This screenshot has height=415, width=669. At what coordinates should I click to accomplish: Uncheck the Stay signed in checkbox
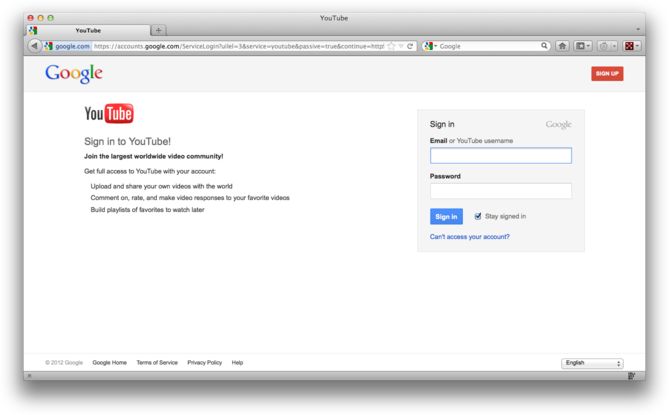coord(478,216)
